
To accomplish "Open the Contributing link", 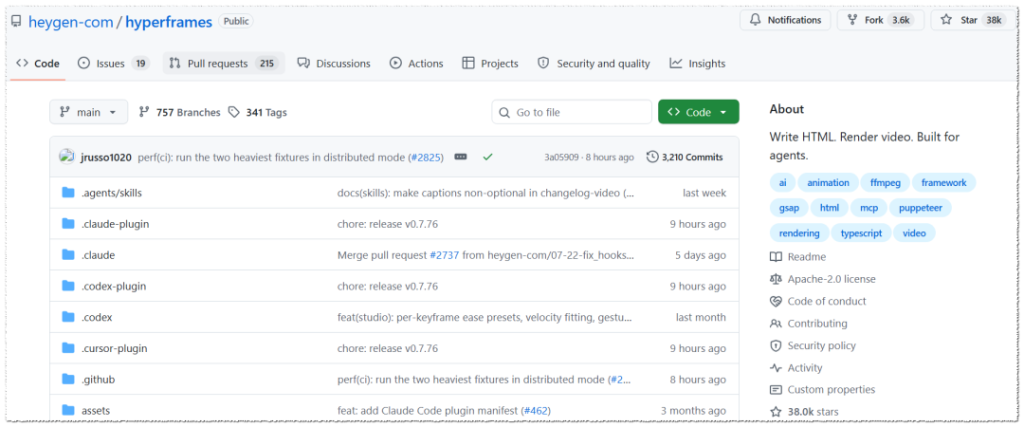I will pyautogui.click(x=810, y=323).
